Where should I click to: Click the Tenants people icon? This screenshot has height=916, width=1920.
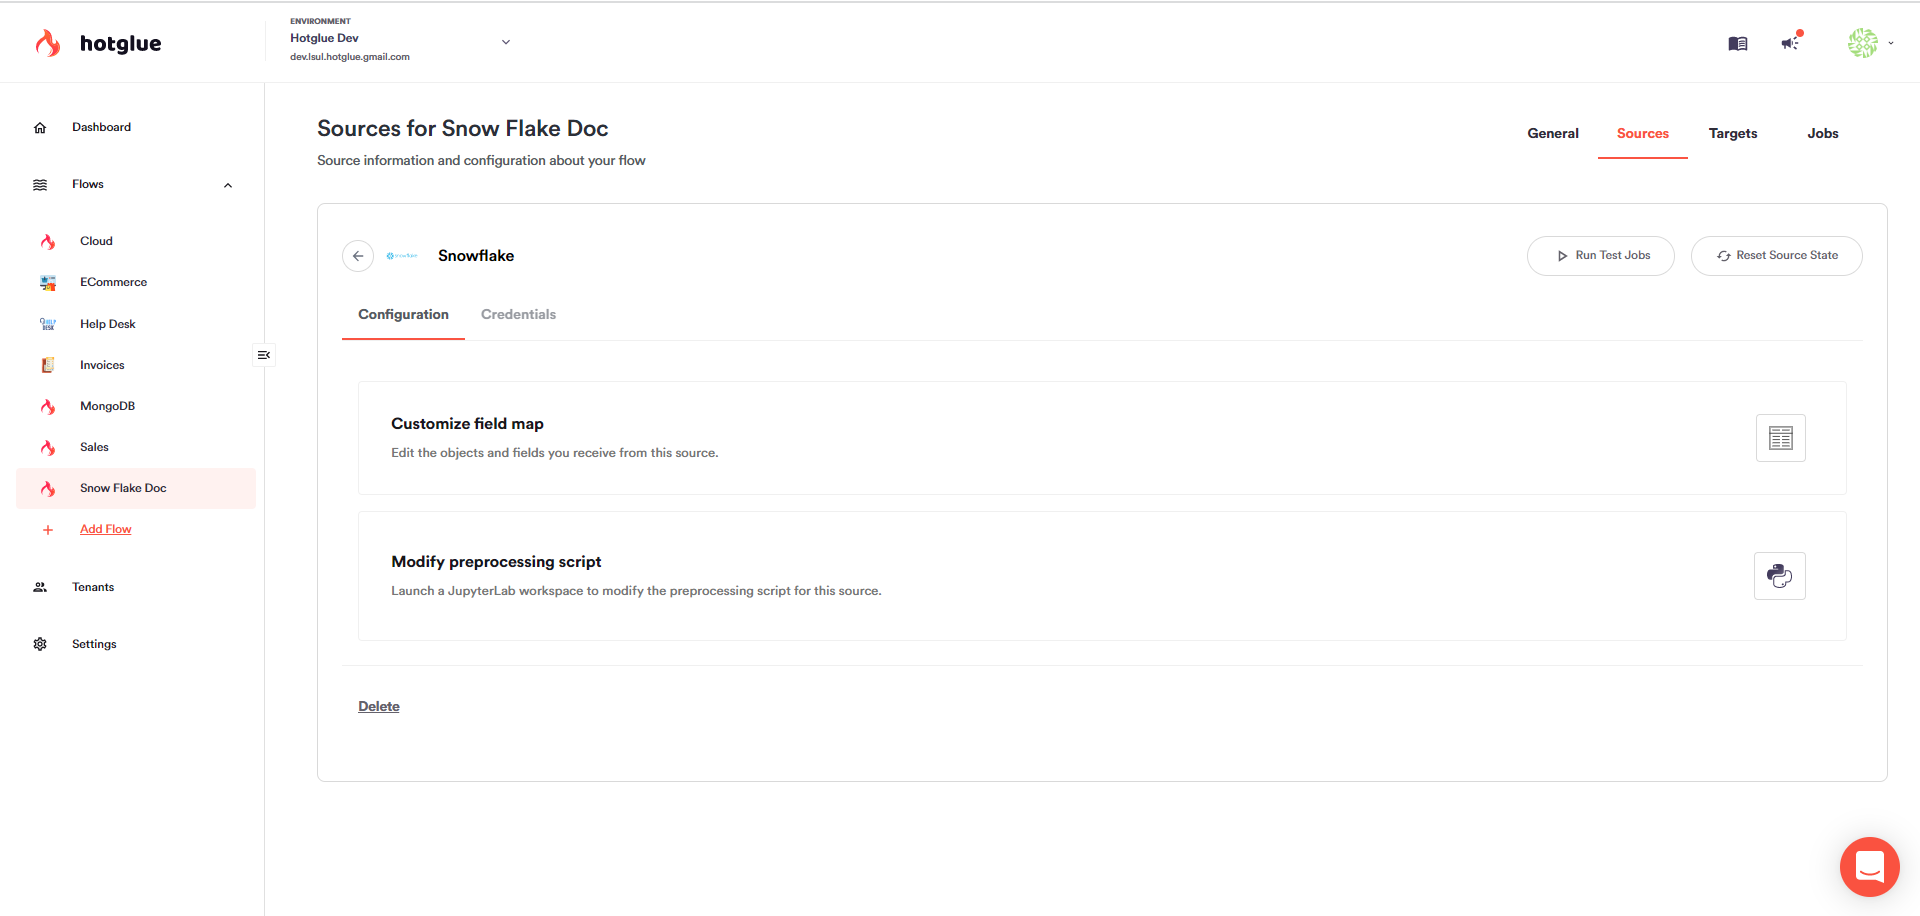pos(40,587)
